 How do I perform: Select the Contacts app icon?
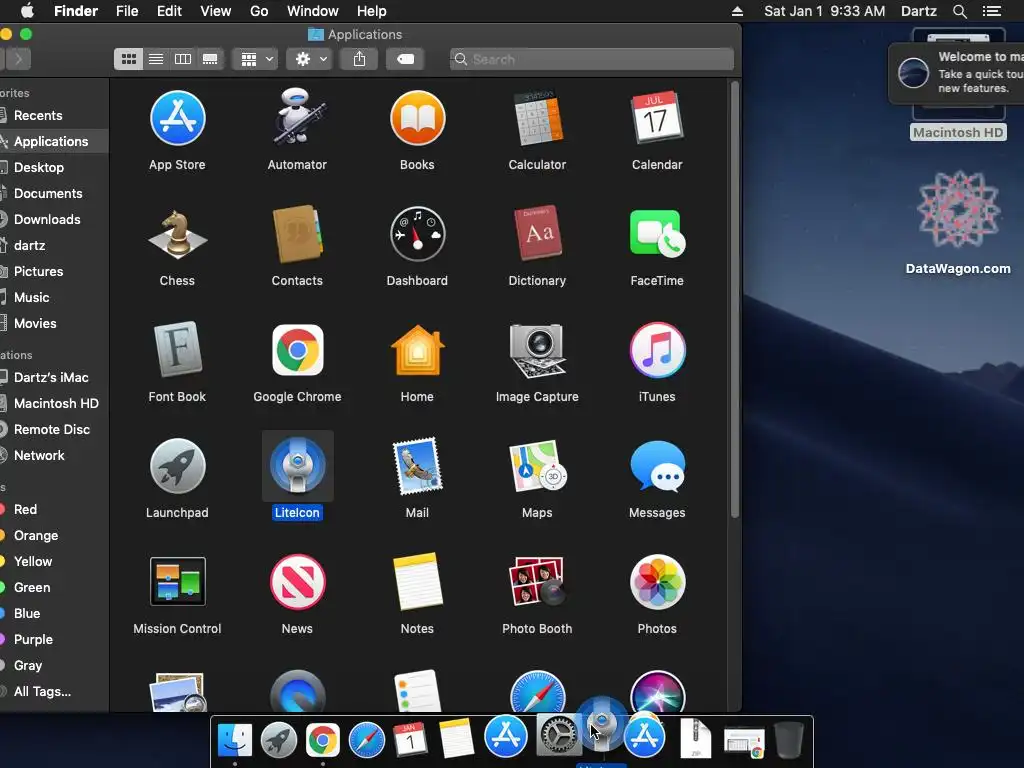(x=297, y=234)
